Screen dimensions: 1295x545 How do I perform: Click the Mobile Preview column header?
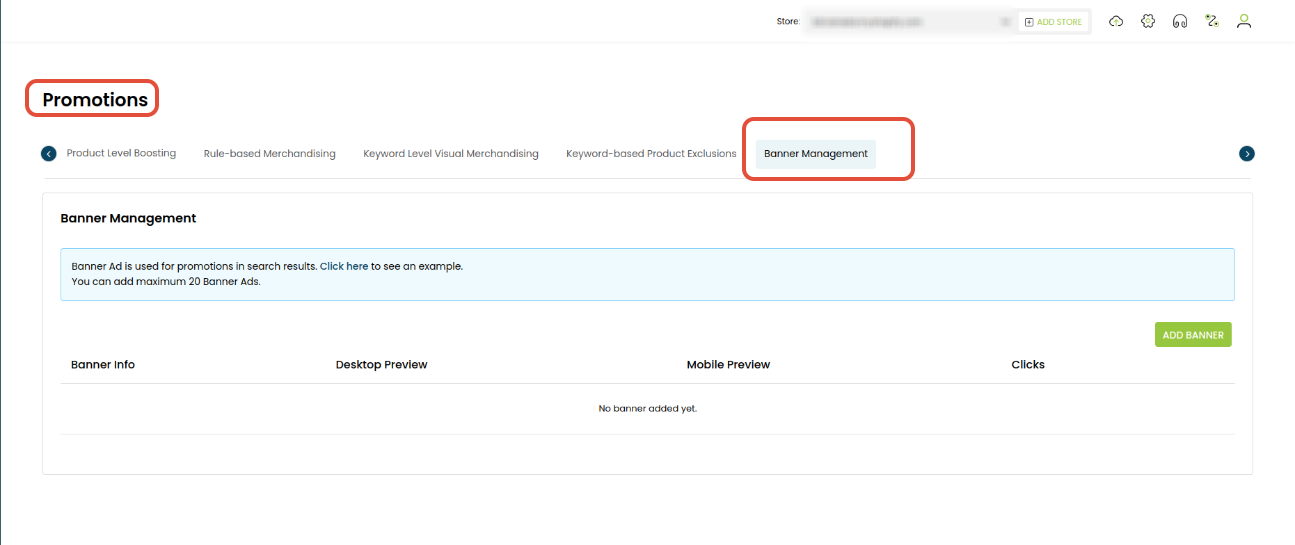(x=728, y=365)
